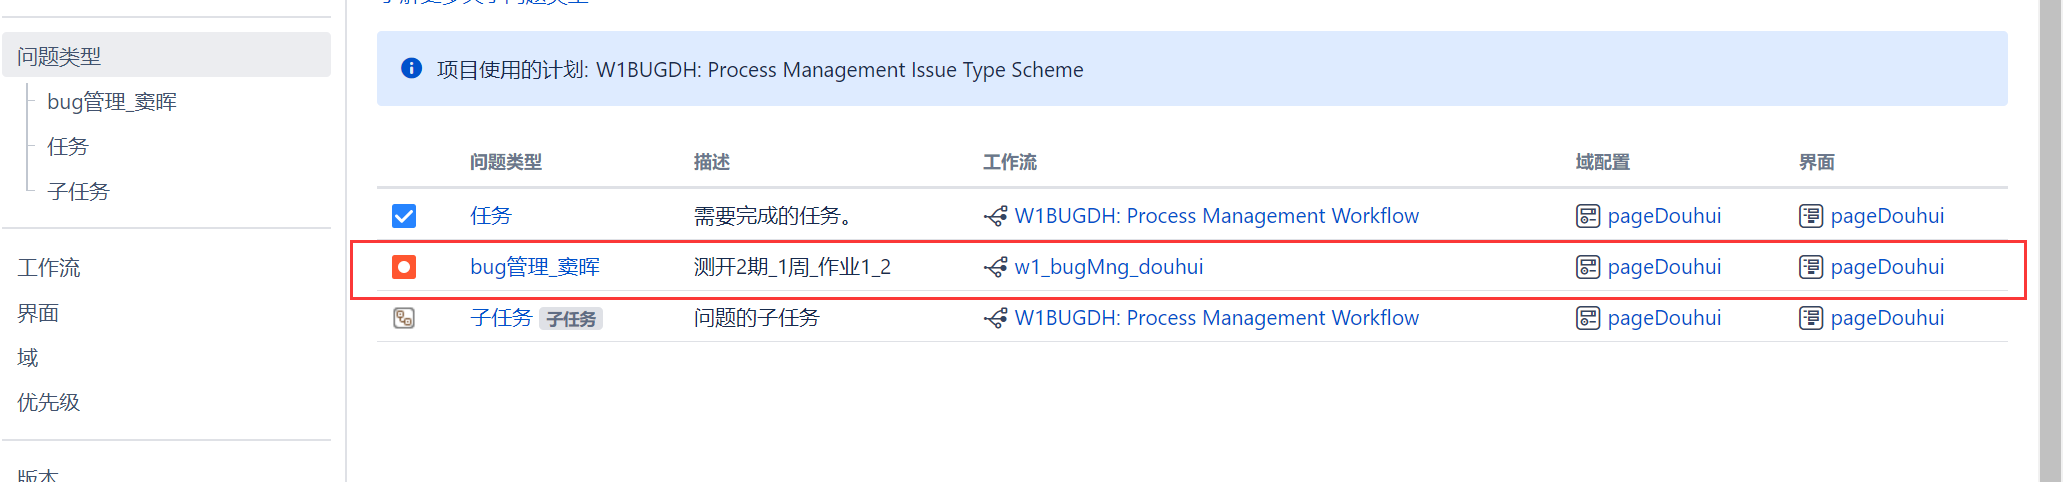2063x482 pixels.
Task: Click field config icon in the 子任务 row
Action: [x=1588, y=318]
